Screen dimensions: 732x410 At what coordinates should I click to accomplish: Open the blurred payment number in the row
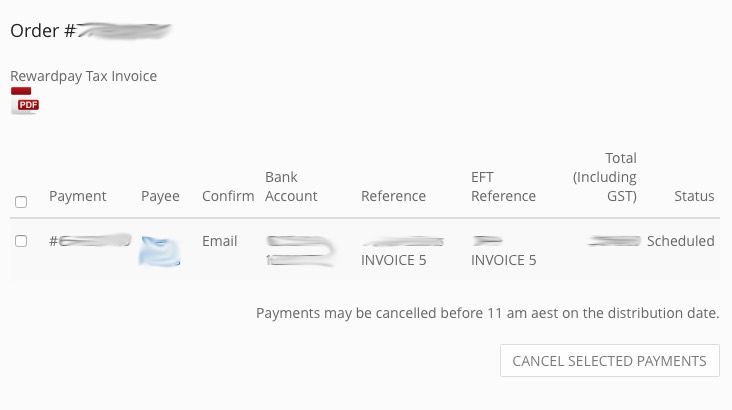click(91, 241)
